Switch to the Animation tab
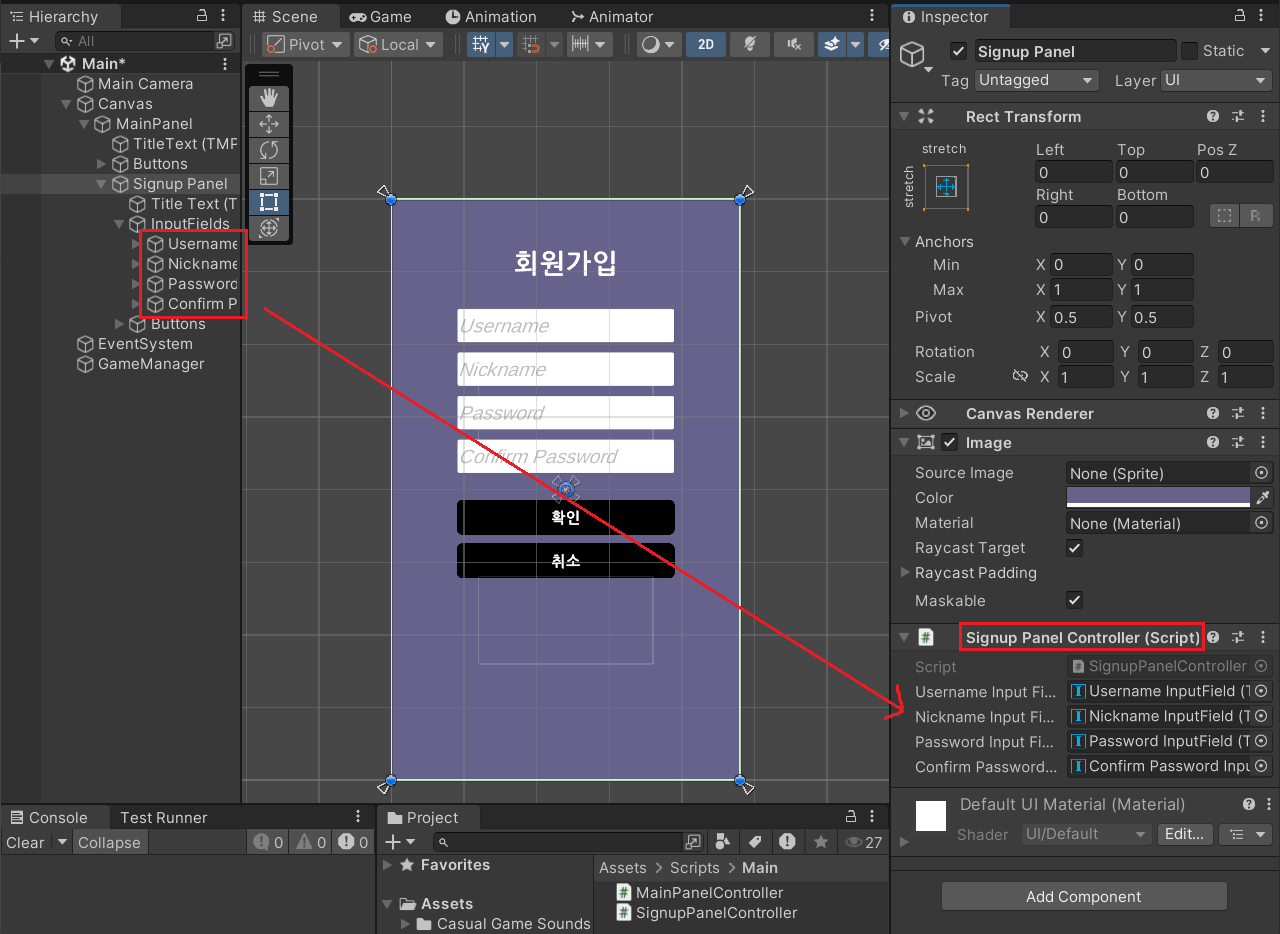1280x934 pixels. 491,16
